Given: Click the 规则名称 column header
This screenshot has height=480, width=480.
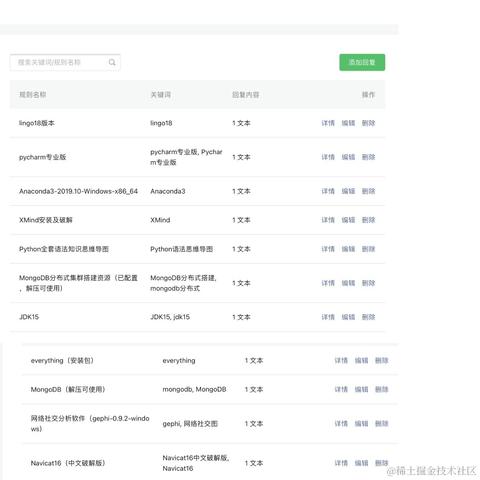Looking at the screenshot, I should (33, 95).
